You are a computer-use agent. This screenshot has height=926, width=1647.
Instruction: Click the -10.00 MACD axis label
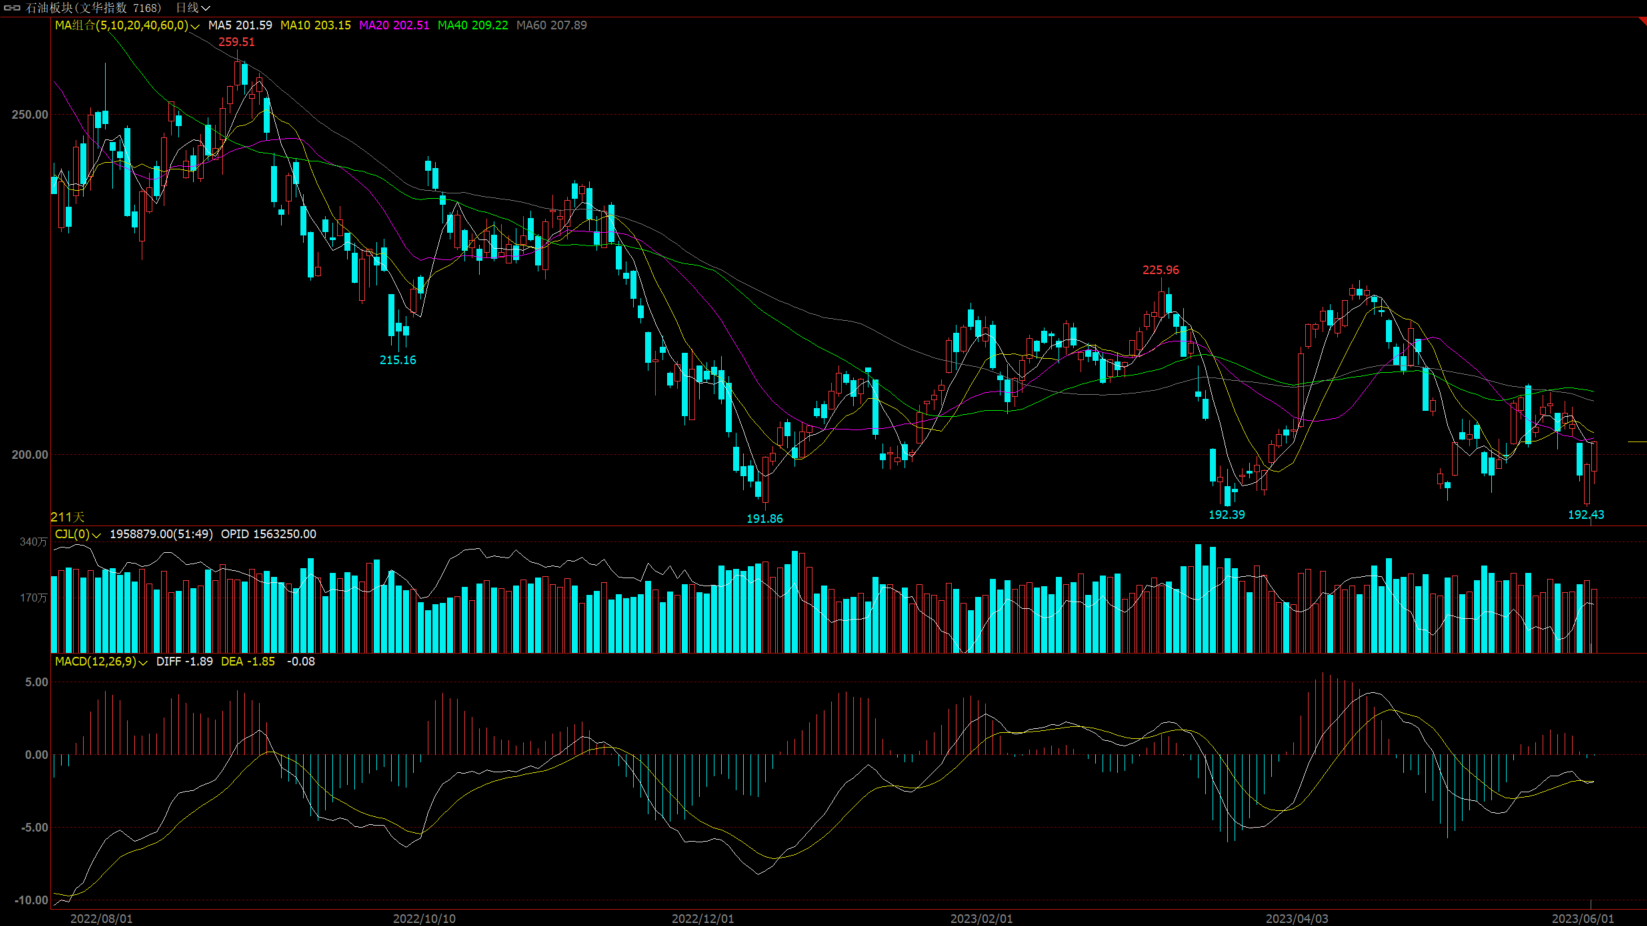[x=32, y=901]
